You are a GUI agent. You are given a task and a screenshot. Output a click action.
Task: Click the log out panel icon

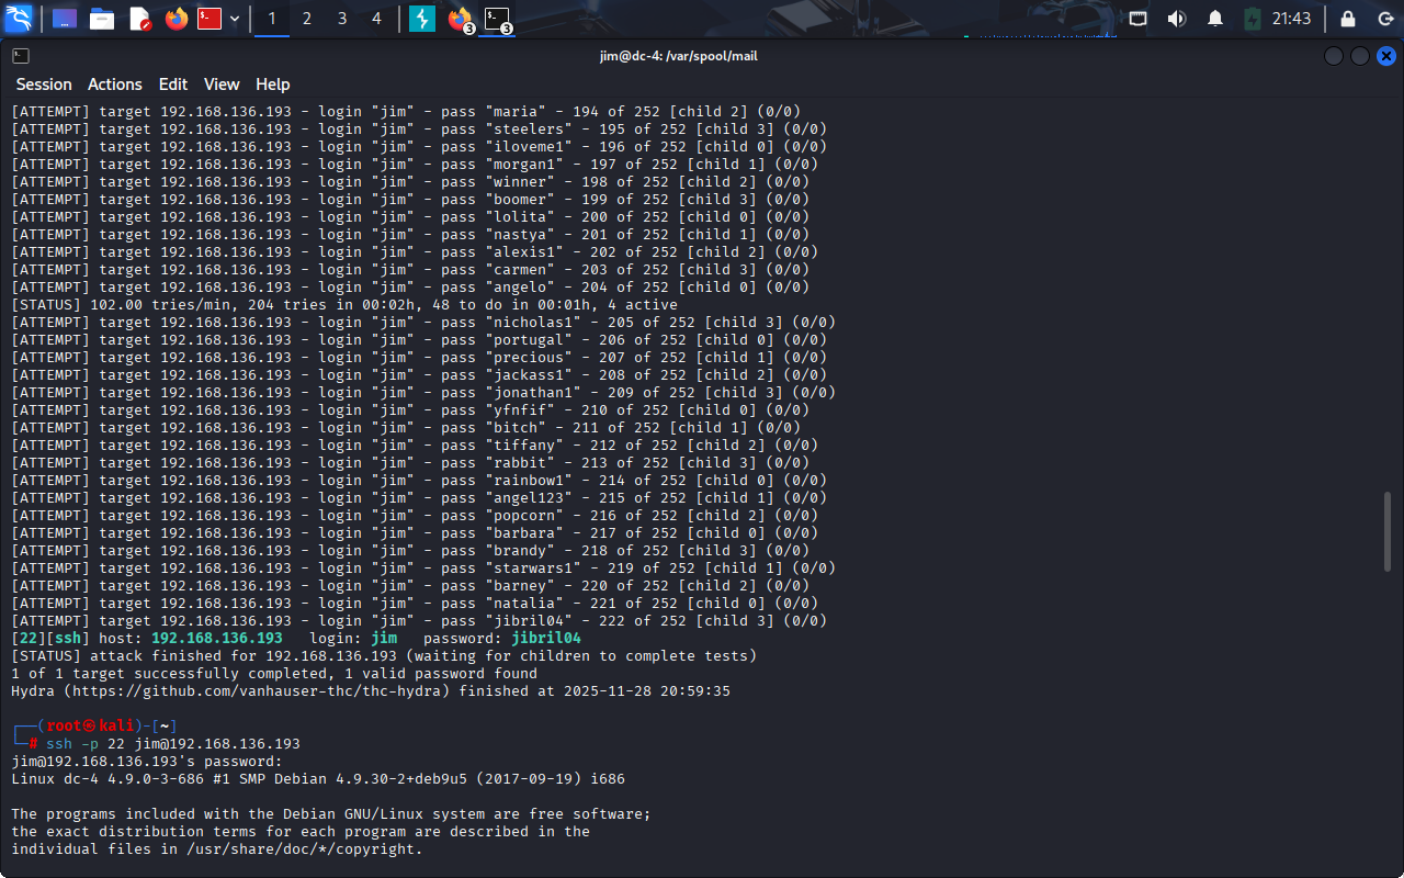1386,18
